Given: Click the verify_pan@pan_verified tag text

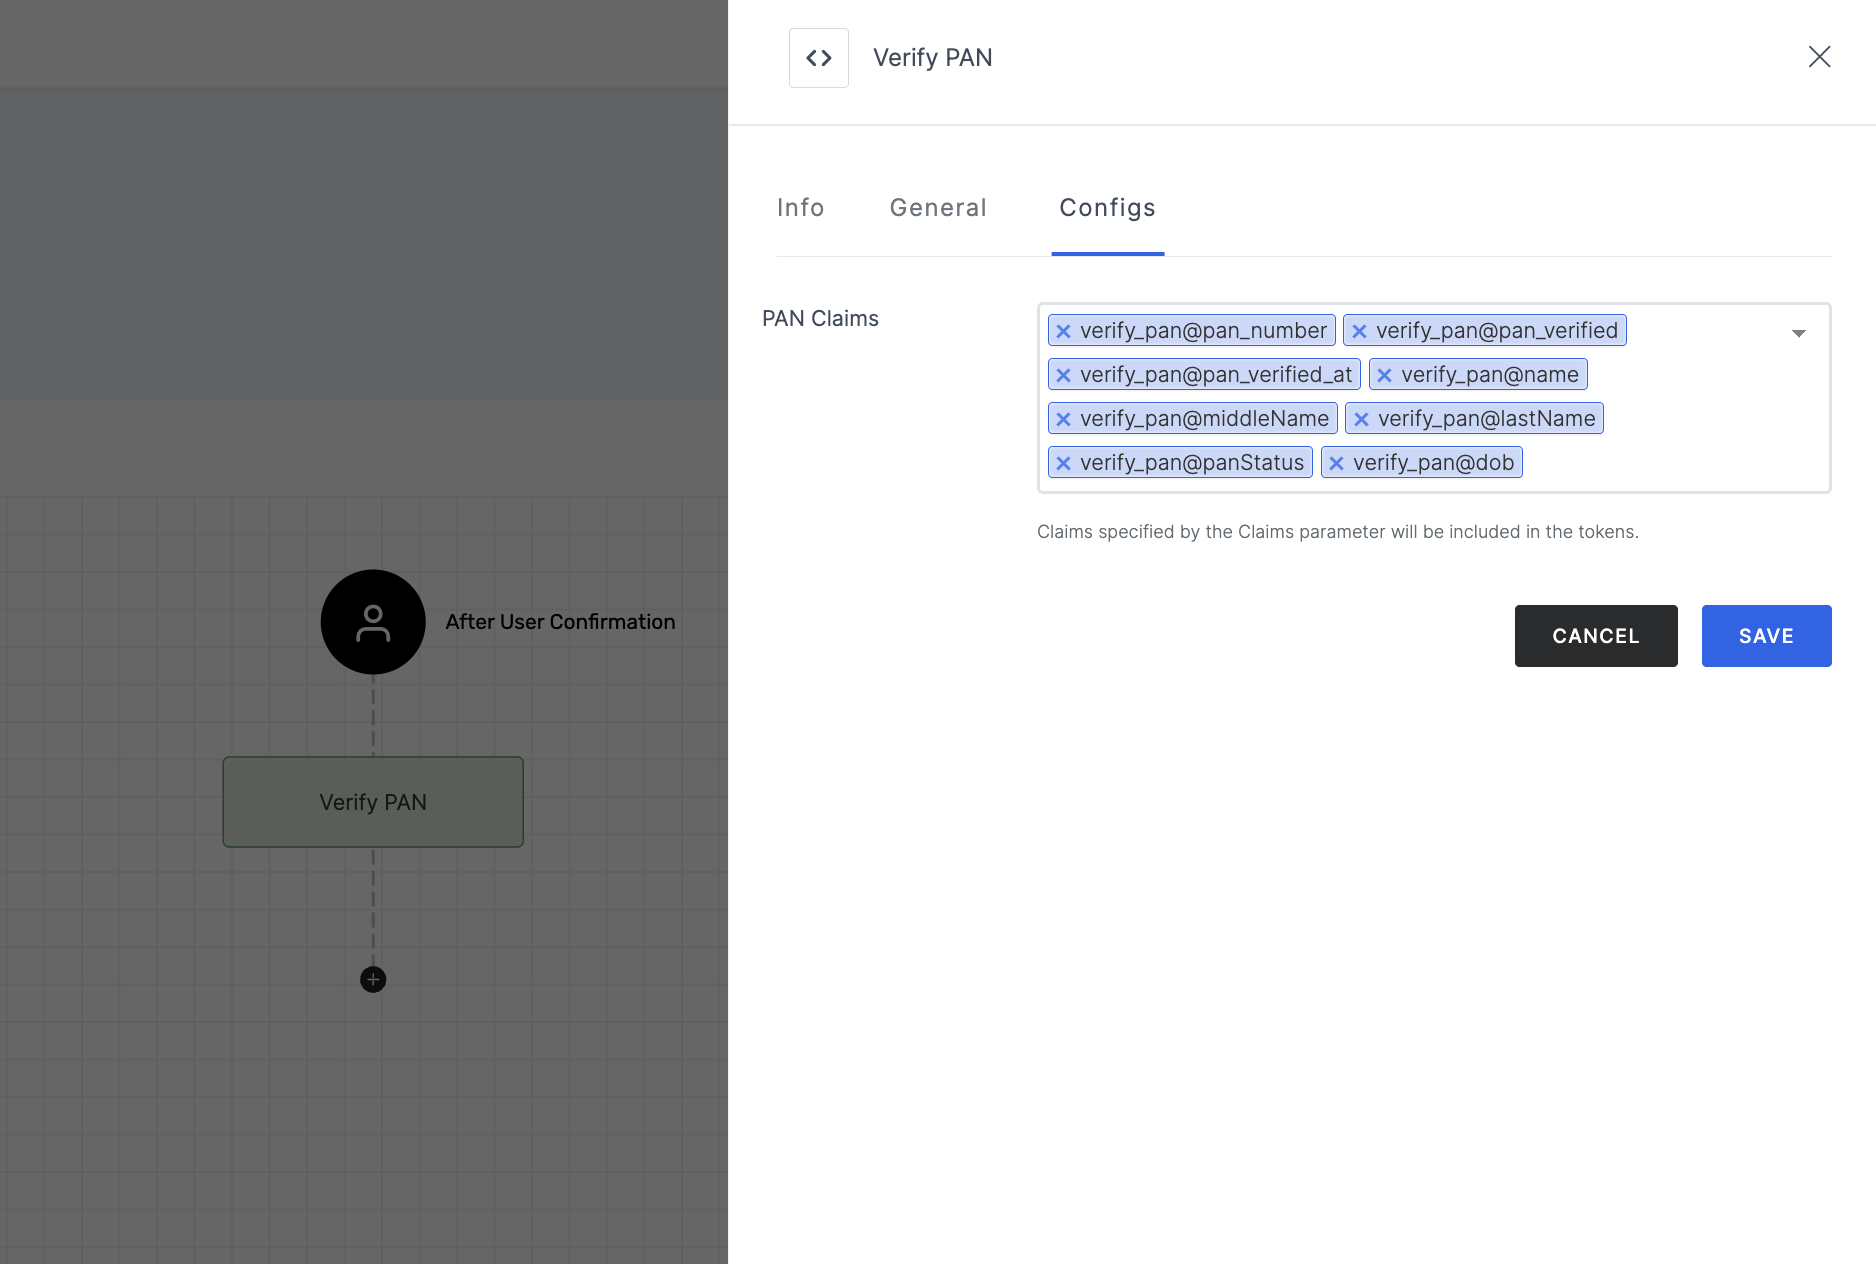Looking at the screenshot, I should coord(1496,331).
